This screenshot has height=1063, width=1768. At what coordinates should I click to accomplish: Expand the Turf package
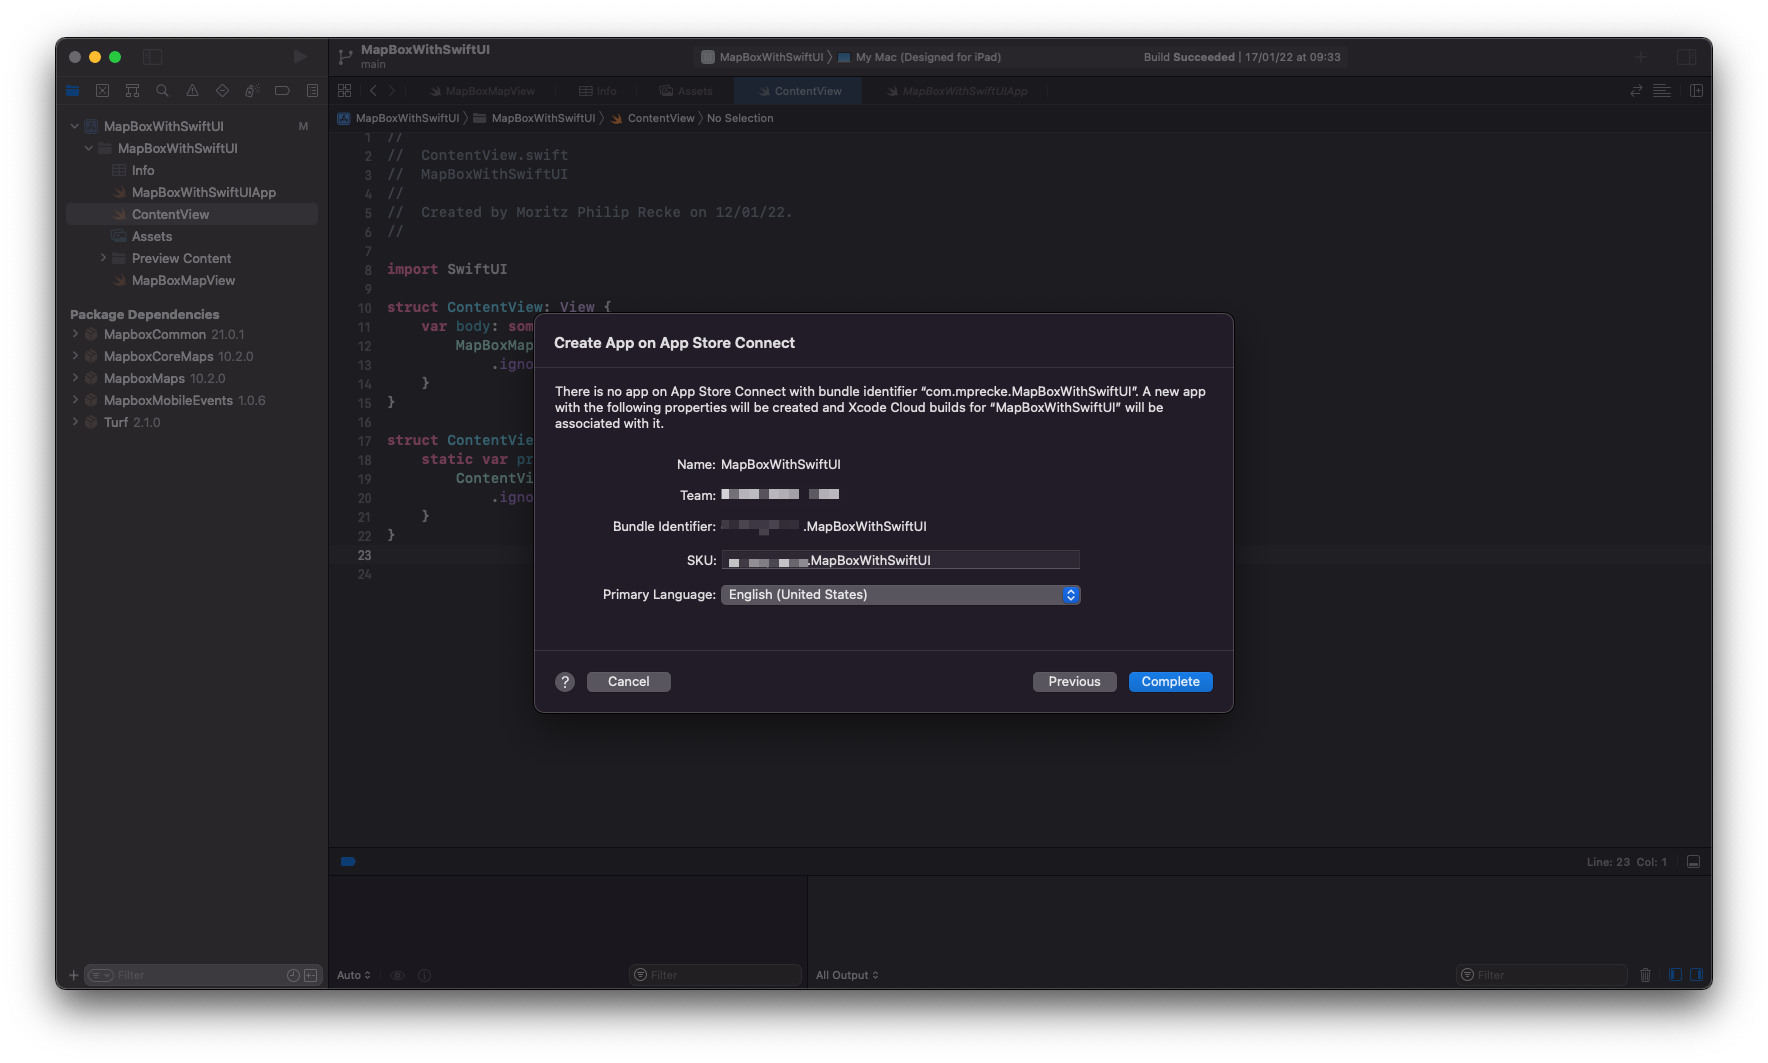click(74, 422)
